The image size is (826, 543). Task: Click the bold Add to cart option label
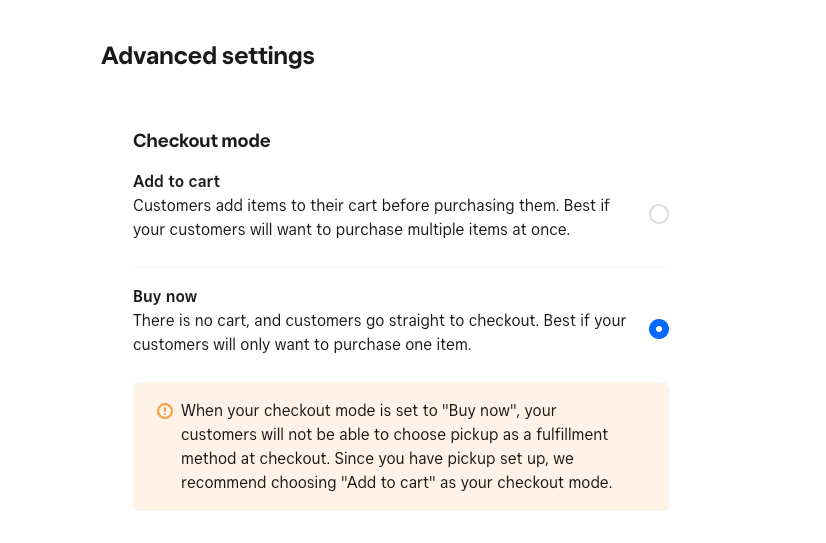(176, 181)
